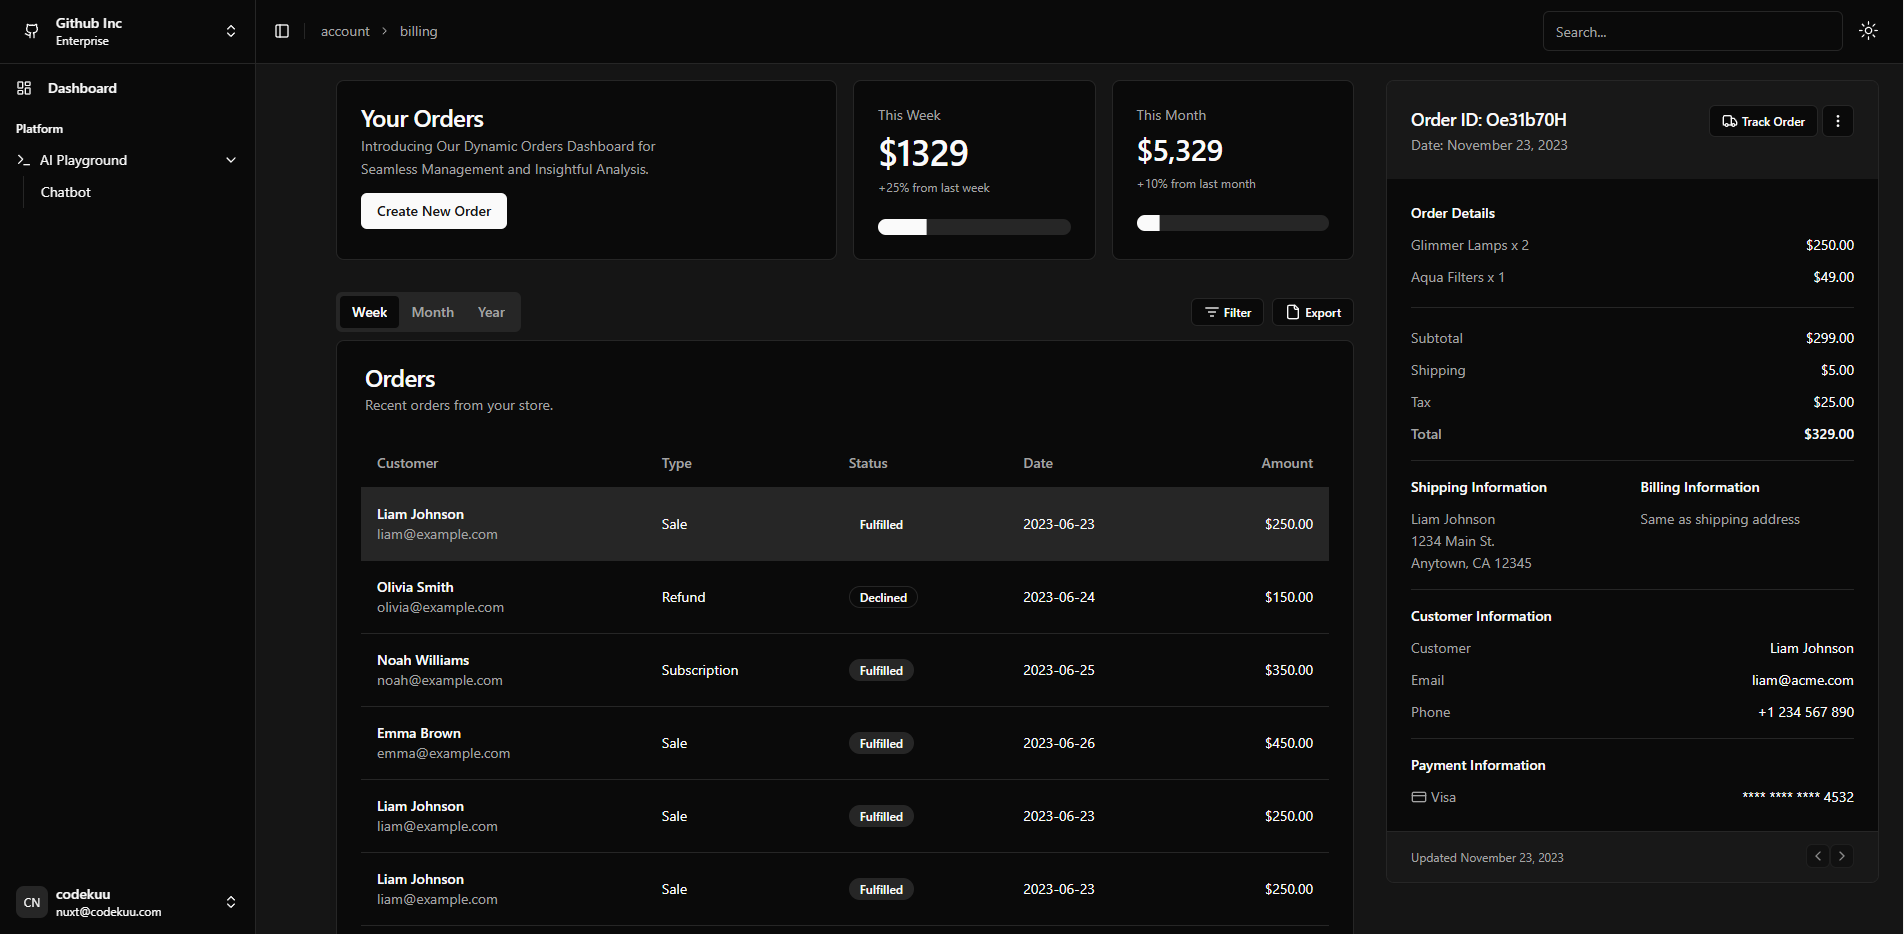Click the This Month progress bar
This screenshot has height=934, width=1904.
point(1232,223)
